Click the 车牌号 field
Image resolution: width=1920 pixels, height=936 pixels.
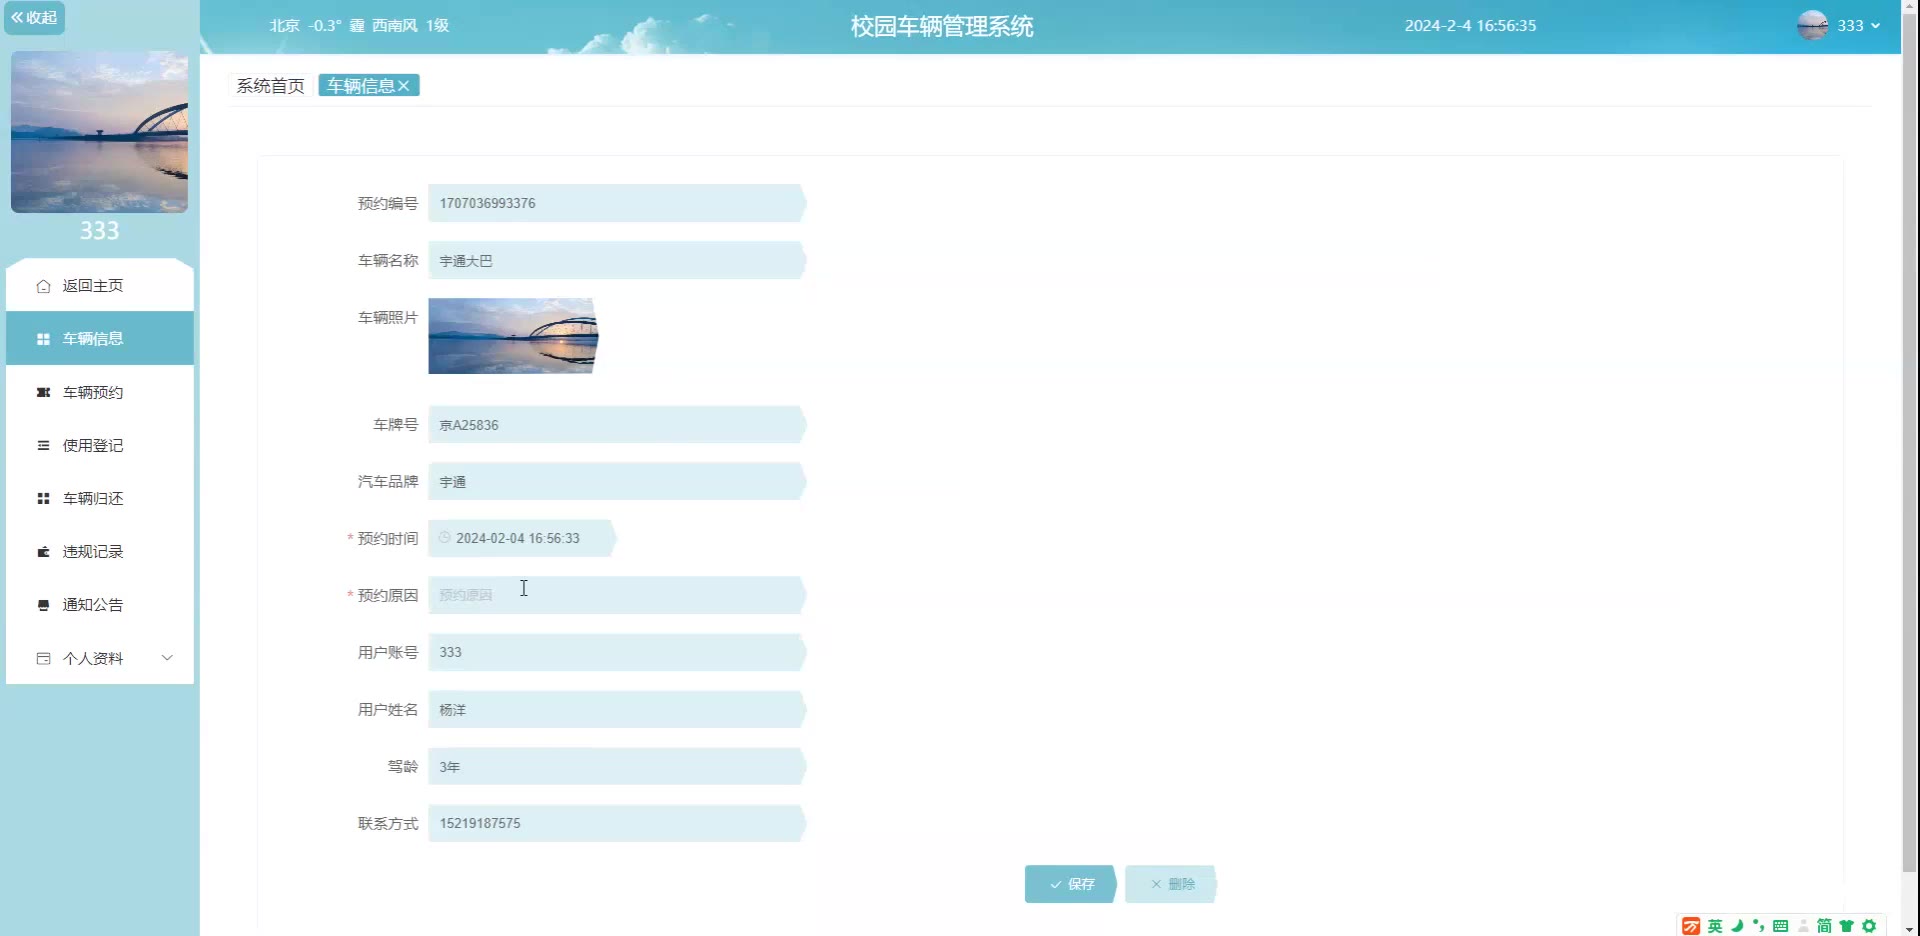617,425
